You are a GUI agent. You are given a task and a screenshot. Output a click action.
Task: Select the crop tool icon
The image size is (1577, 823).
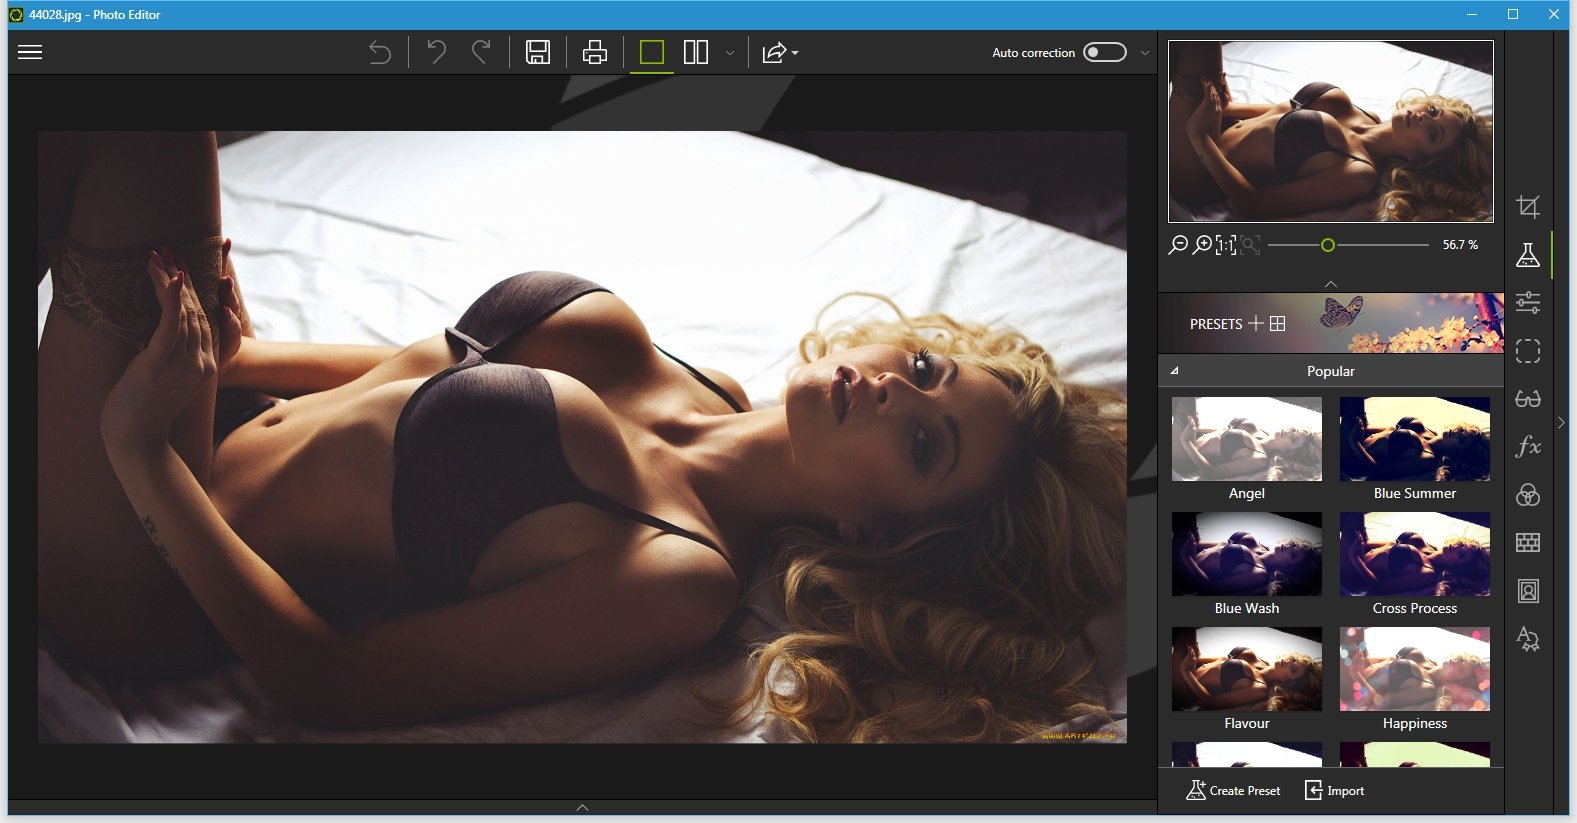click(x=1528, y=207)
